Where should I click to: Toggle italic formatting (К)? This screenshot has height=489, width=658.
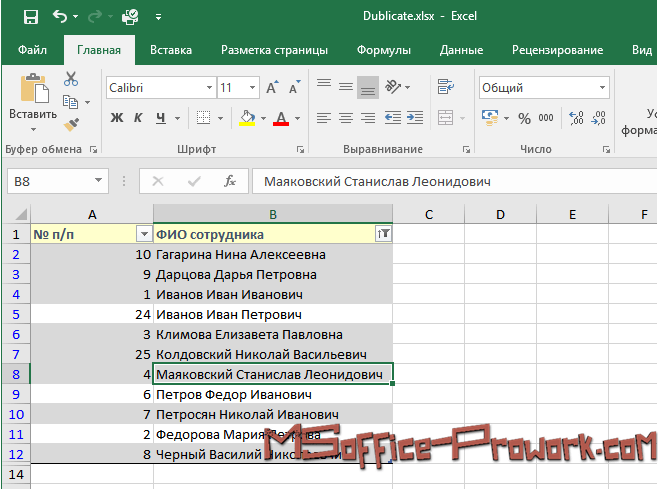[139, 118]
